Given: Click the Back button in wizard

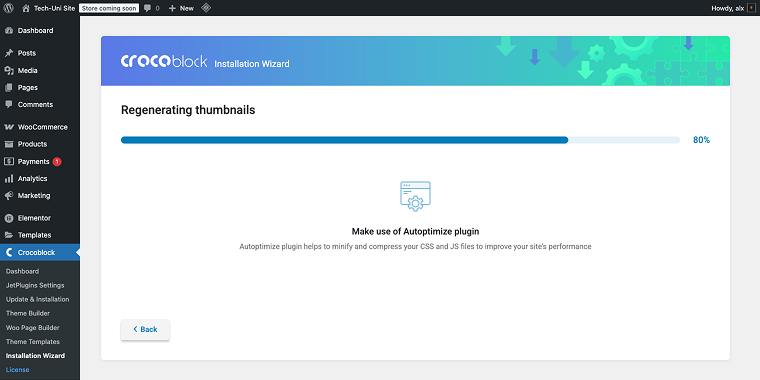Looking at the screenshot, I should tap(145, 330).
